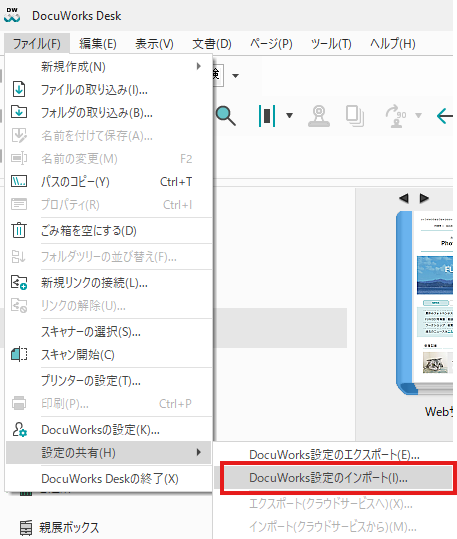This screenshot has height=539, width=457.
Task: Go to next page with right triangle
Action: 424,198
